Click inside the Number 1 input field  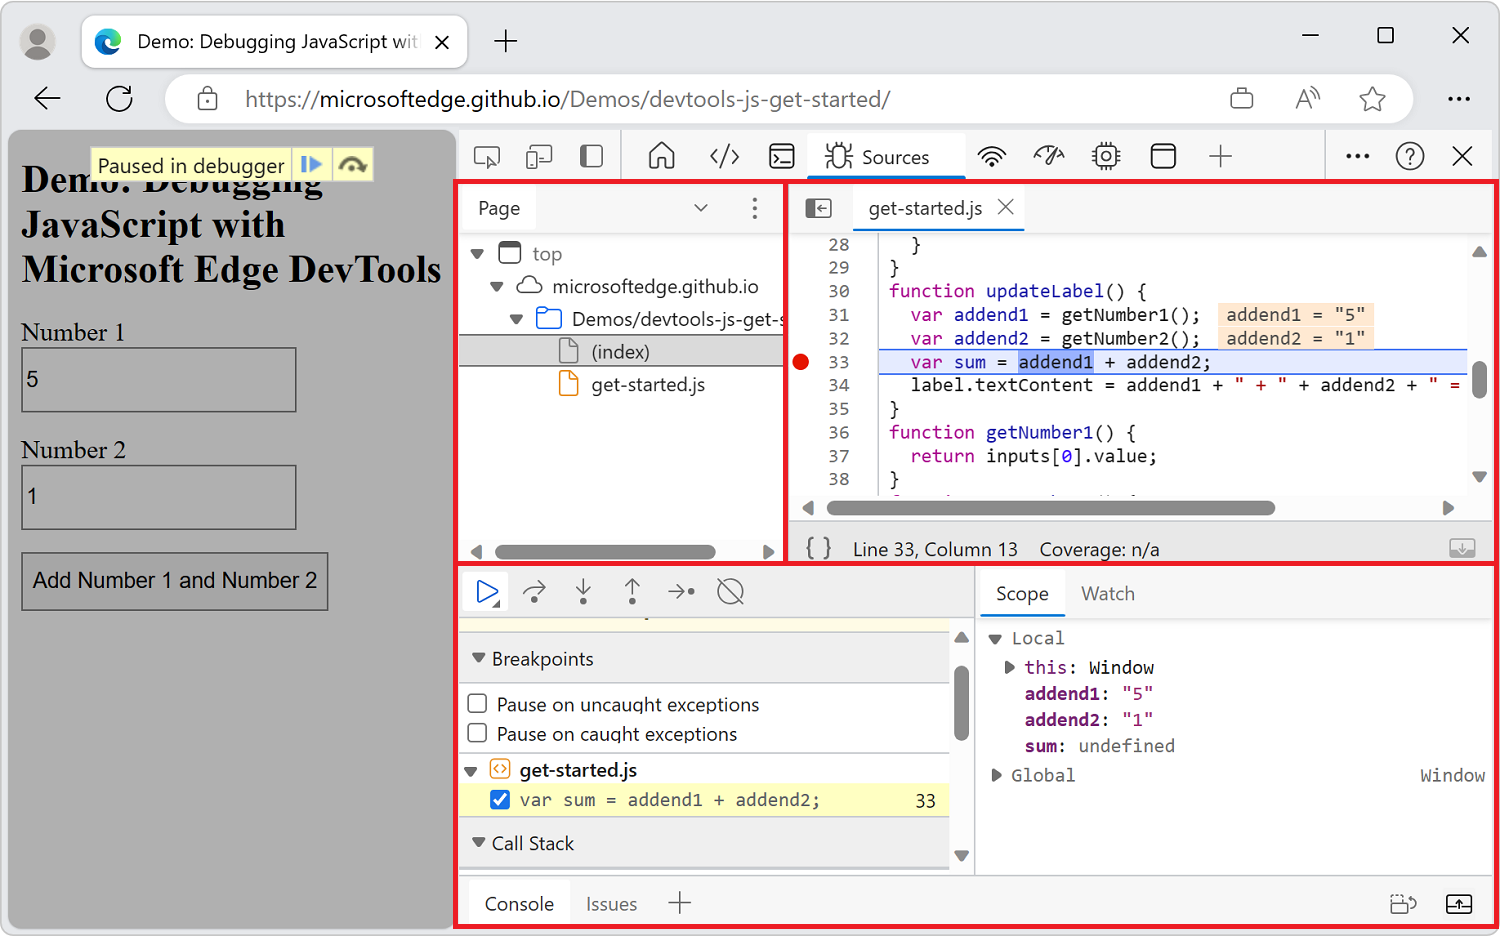158,380
